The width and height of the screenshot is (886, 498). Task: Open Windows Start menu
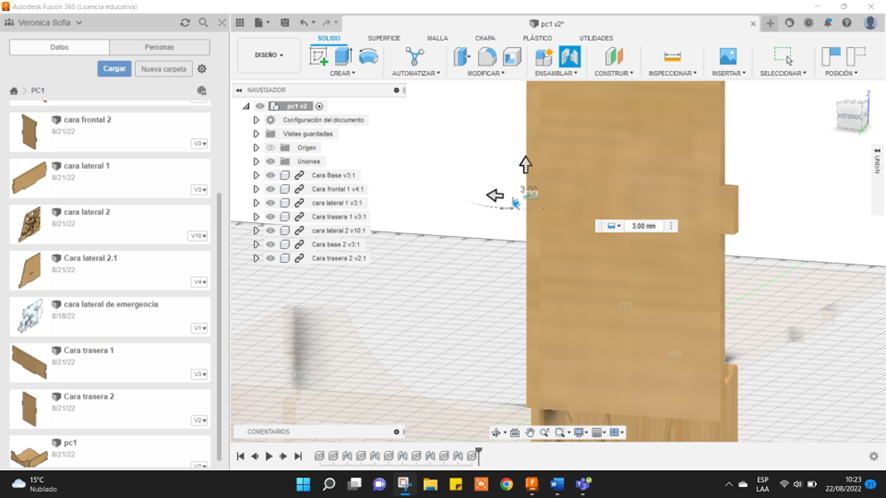coord(303,484)
